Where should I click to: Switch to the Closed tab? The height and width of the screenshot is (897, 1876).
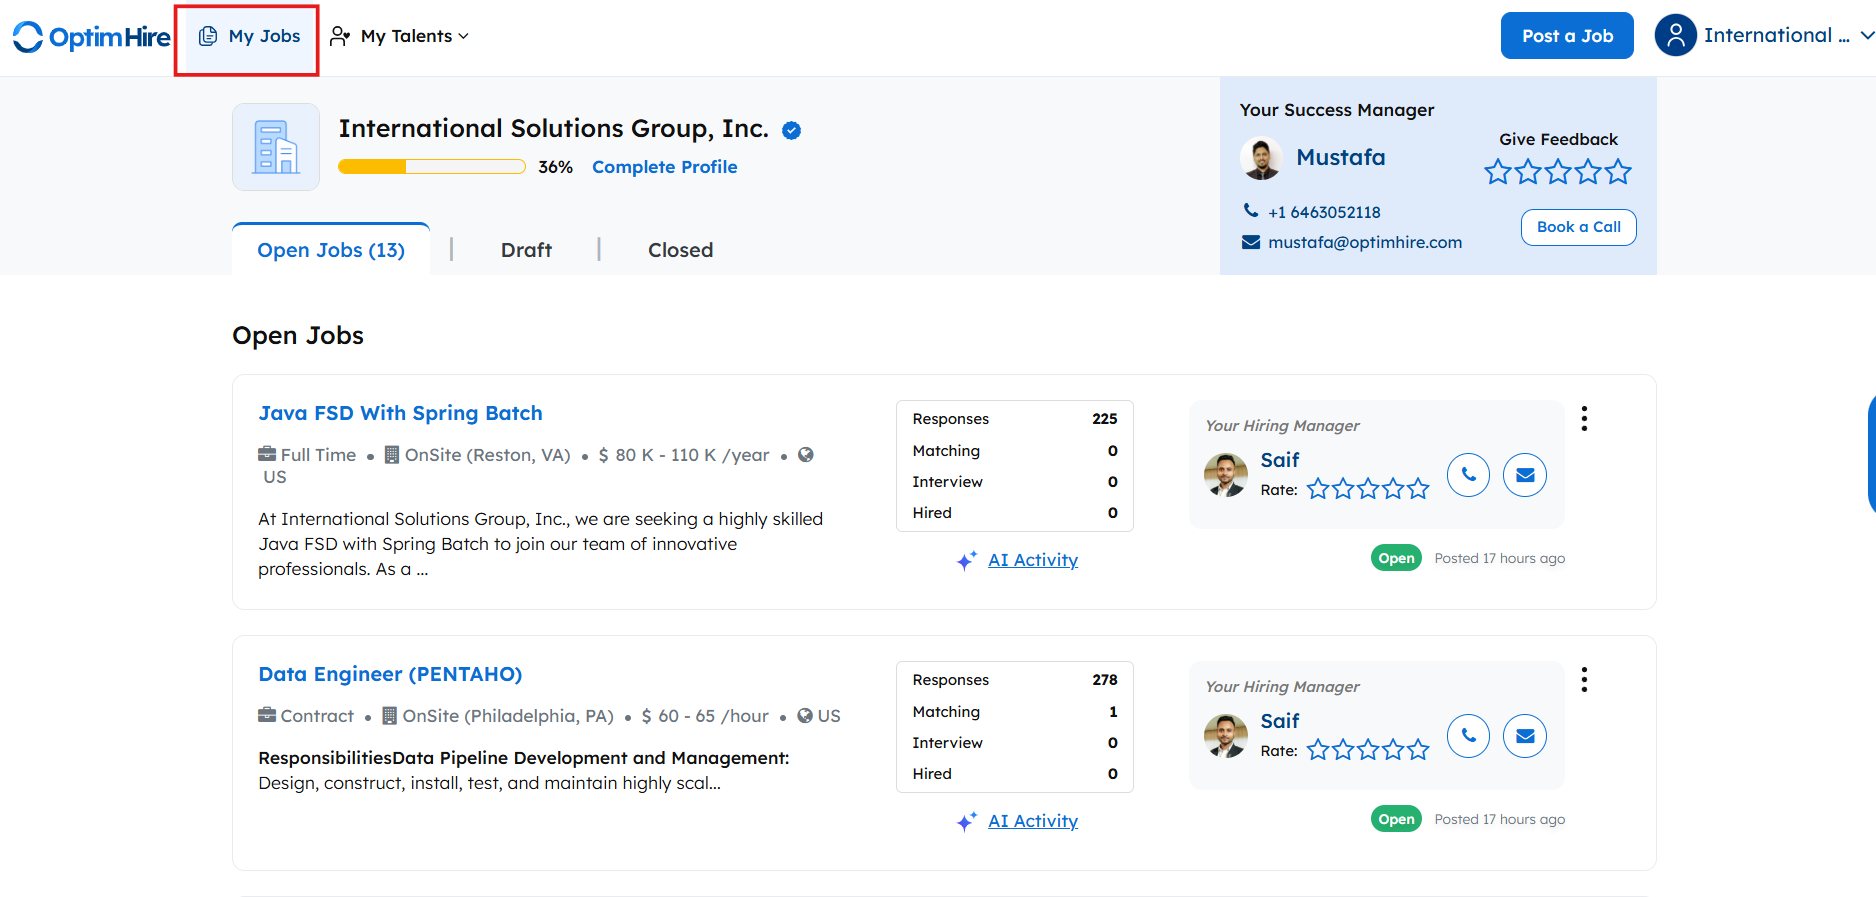(680, 250)
